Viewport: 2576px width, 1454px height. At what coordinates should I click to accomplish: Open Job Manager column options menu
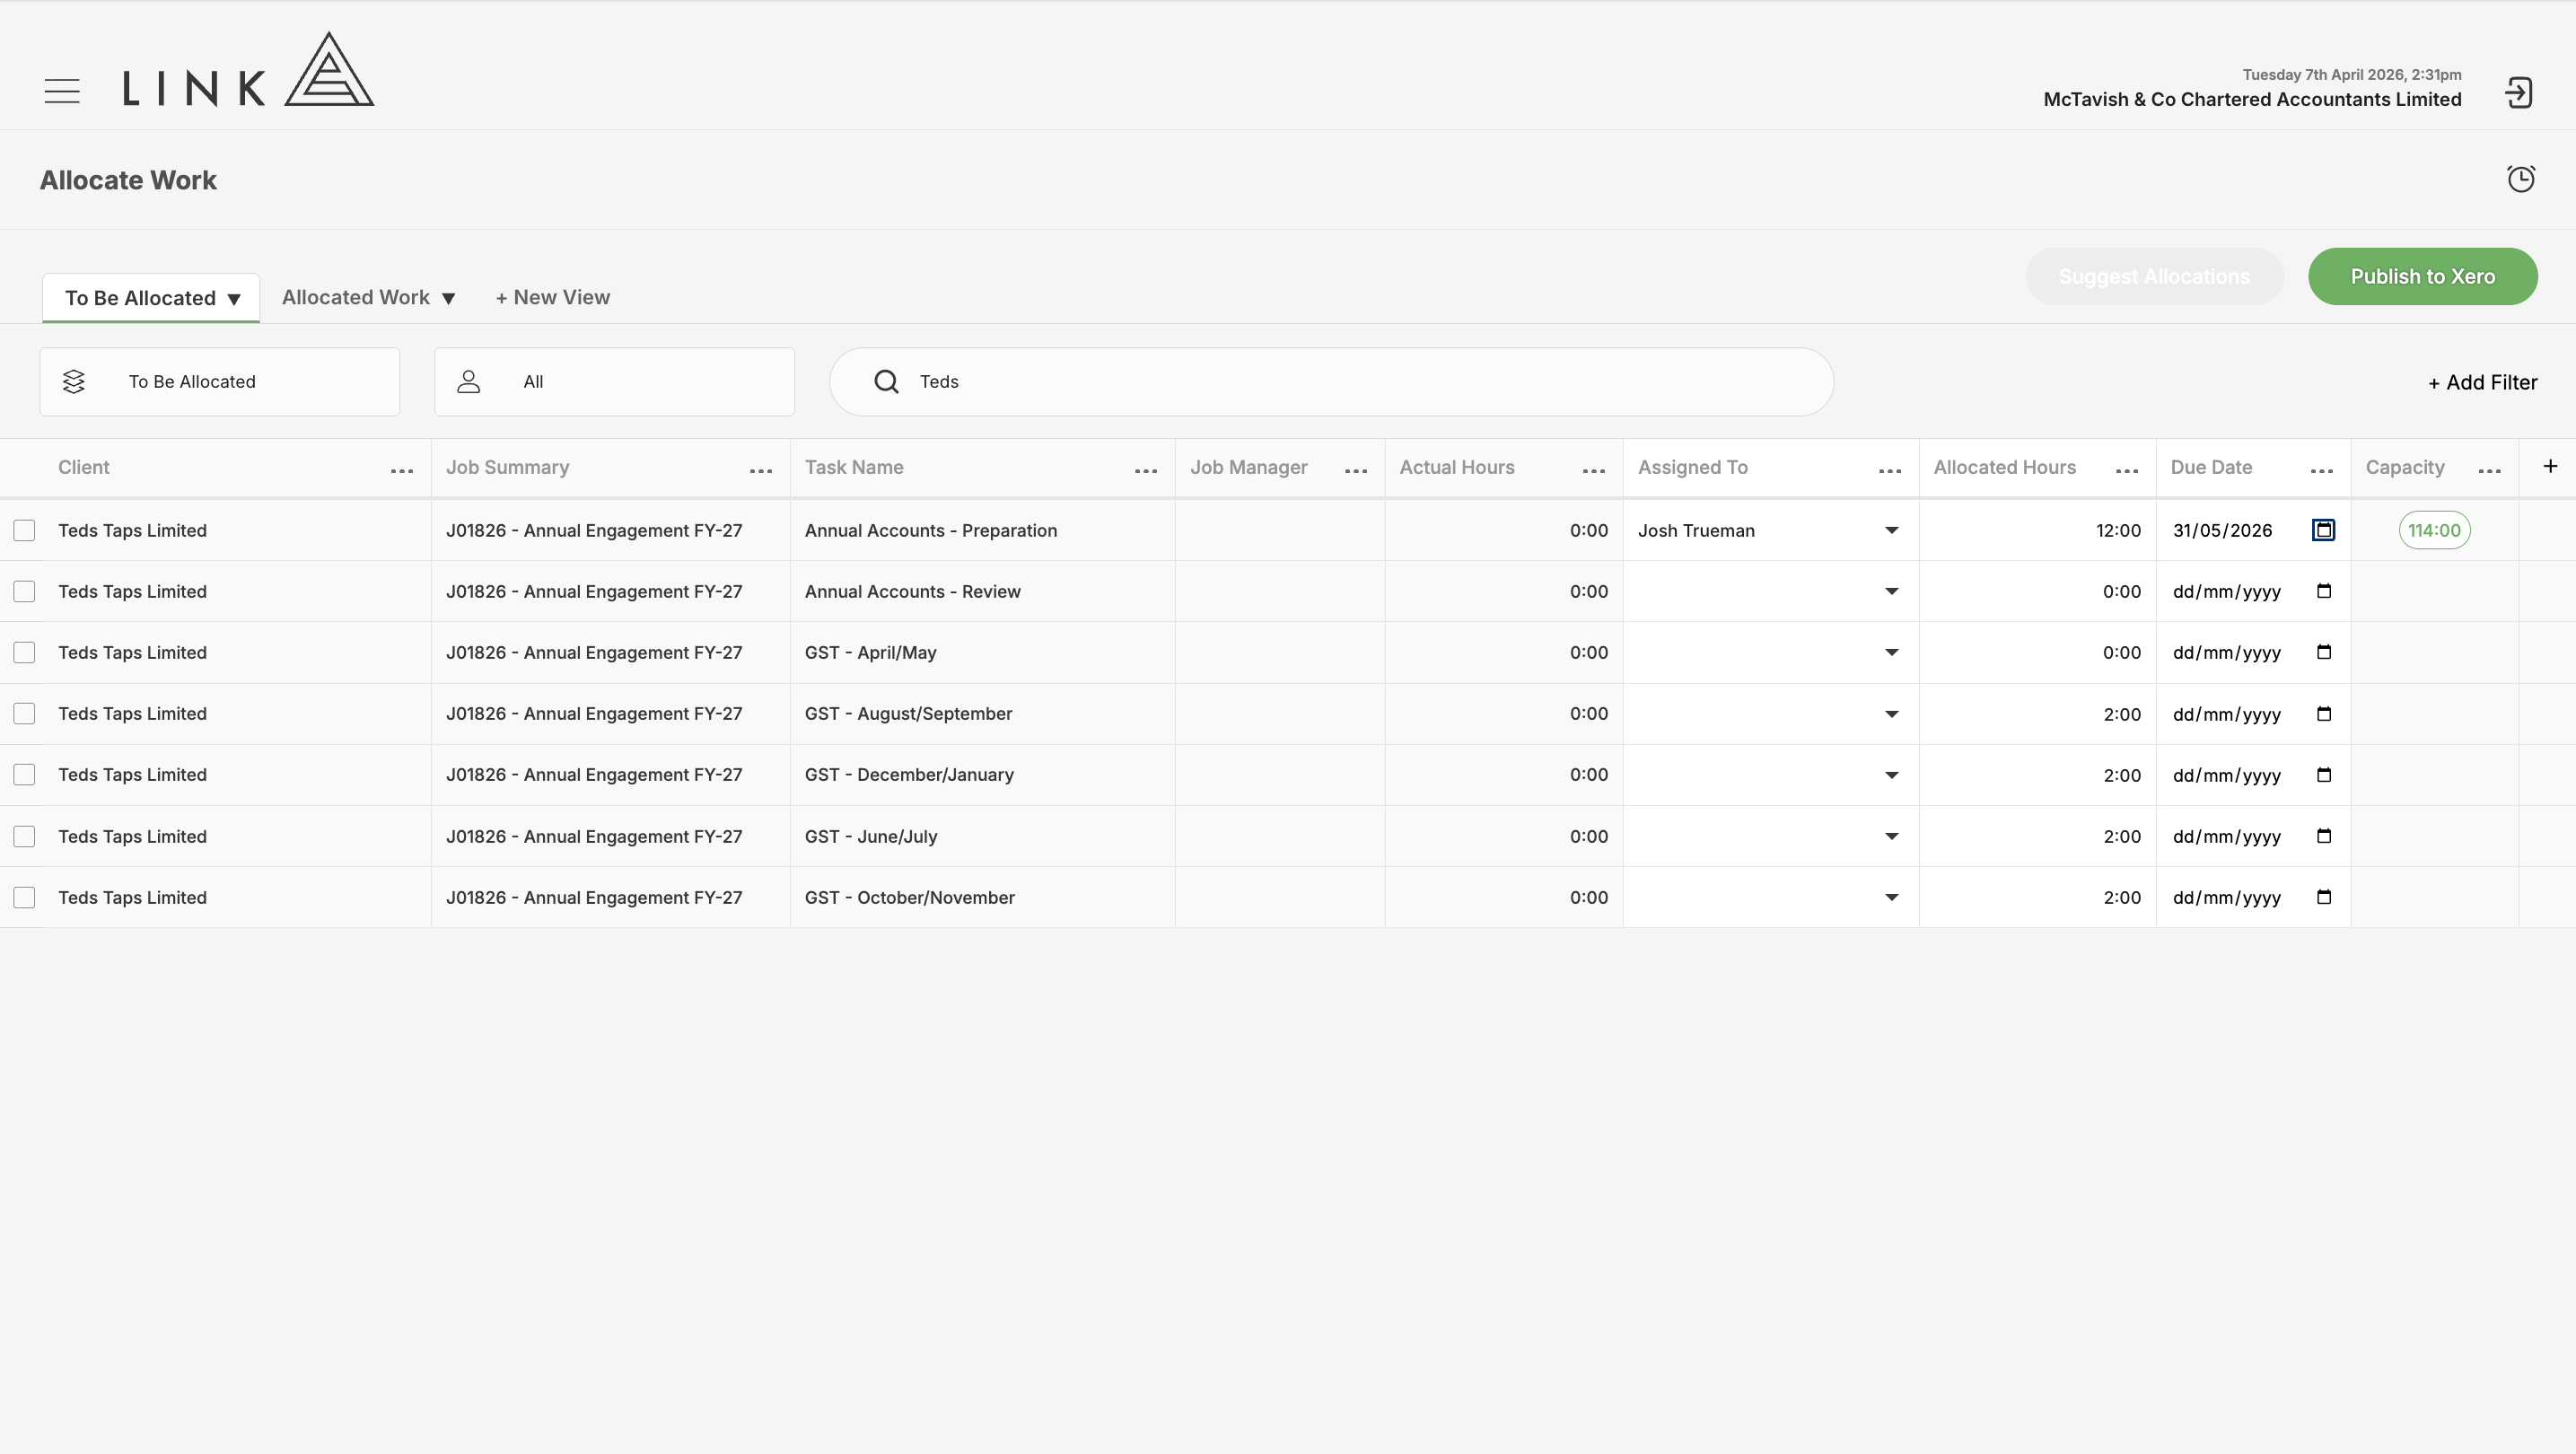pos(1356,471)
